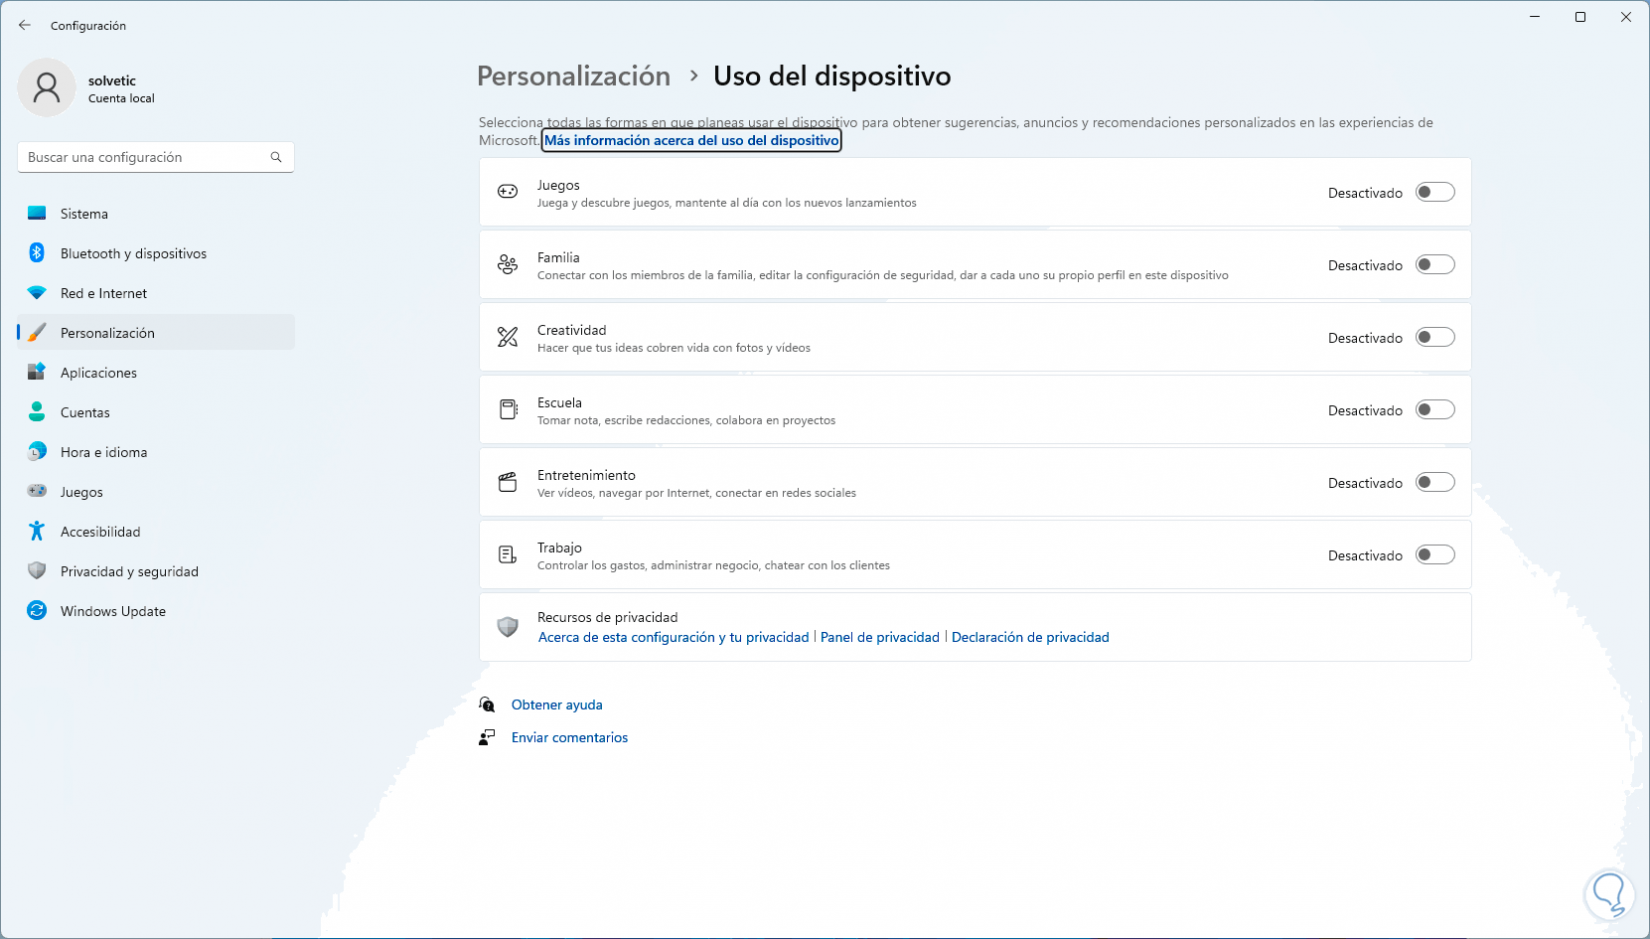Click the Enviar comentarios feedback icon
Viewport: 1650px width, 939px height.
click(487, 738)
